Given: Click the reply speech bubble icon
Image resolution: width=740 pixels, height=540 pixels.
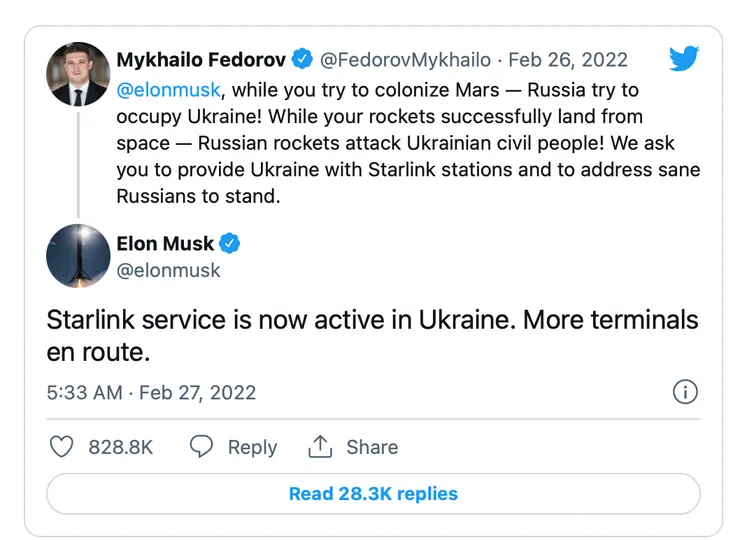Looking at the screenshot, I should click(202, 447).
